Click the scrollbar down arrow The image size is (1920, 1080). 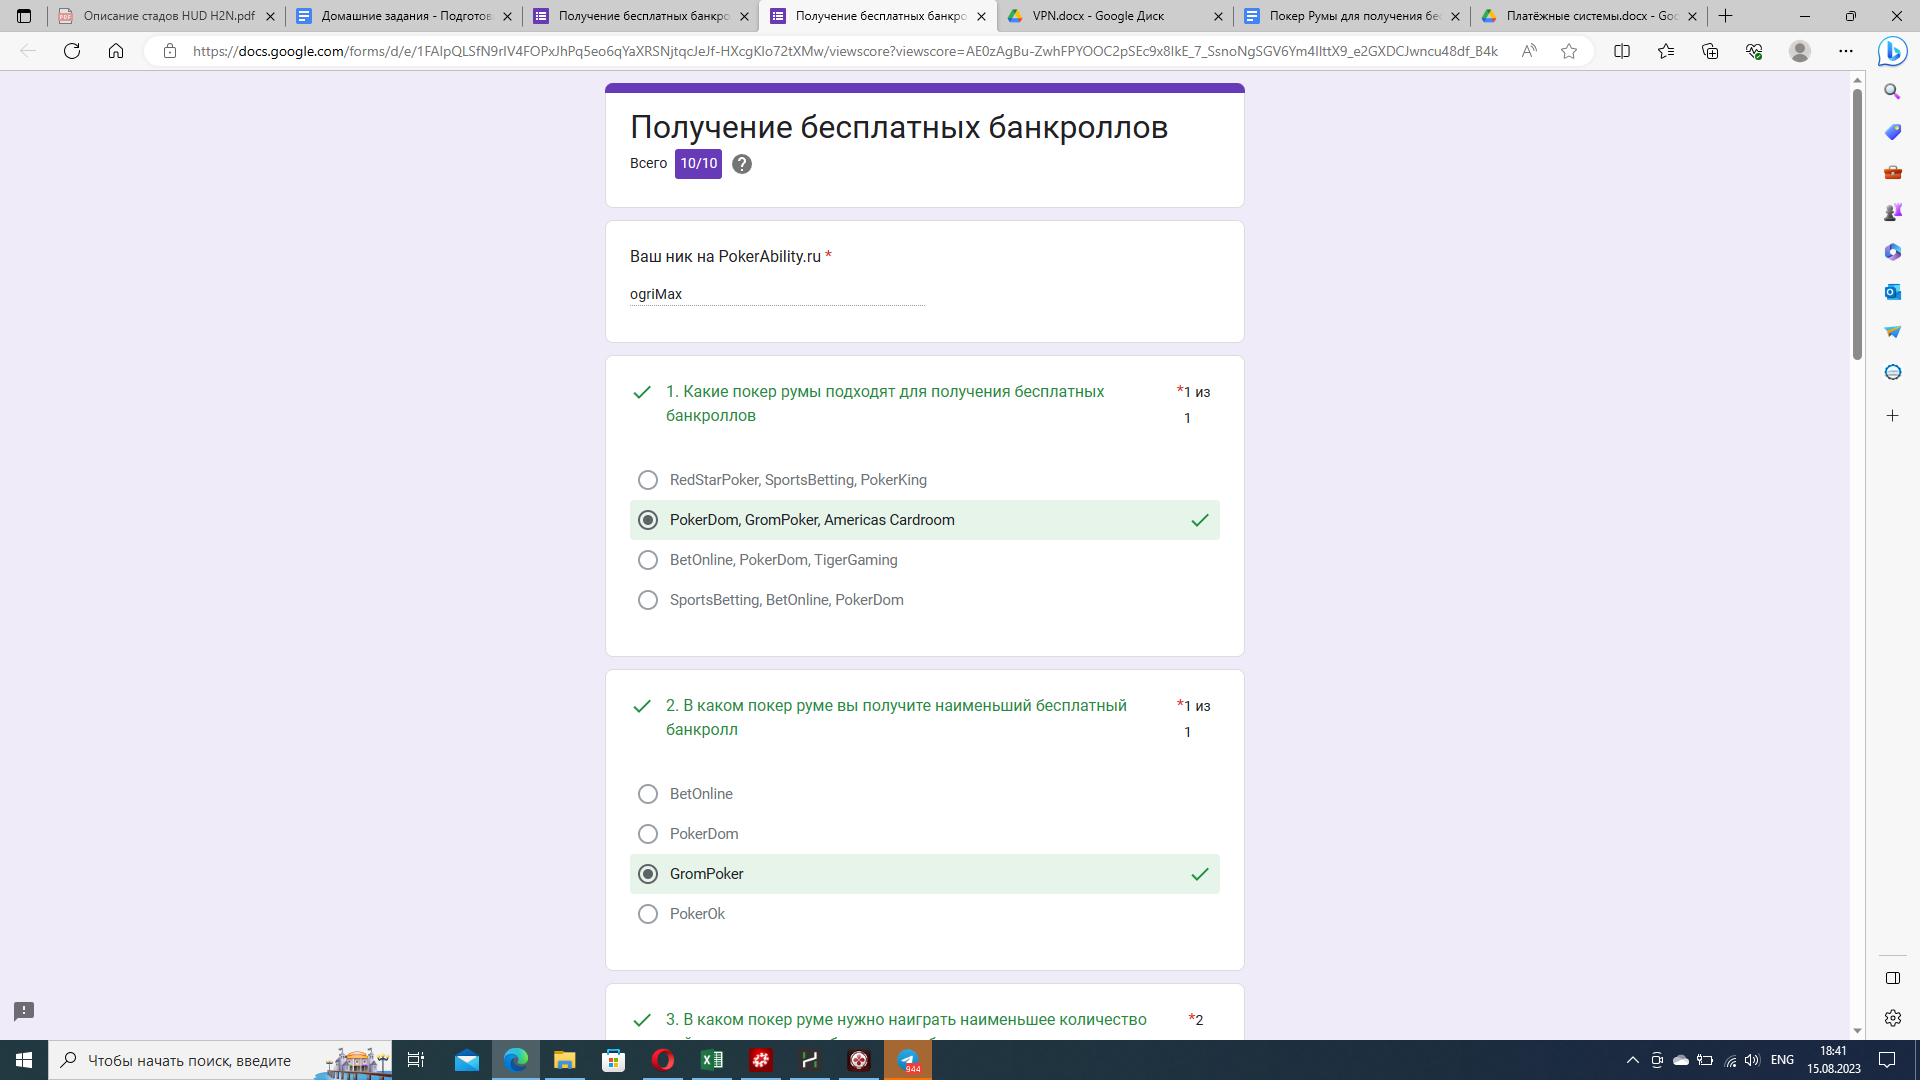pyautogui.click(x=1857, y=1031)
